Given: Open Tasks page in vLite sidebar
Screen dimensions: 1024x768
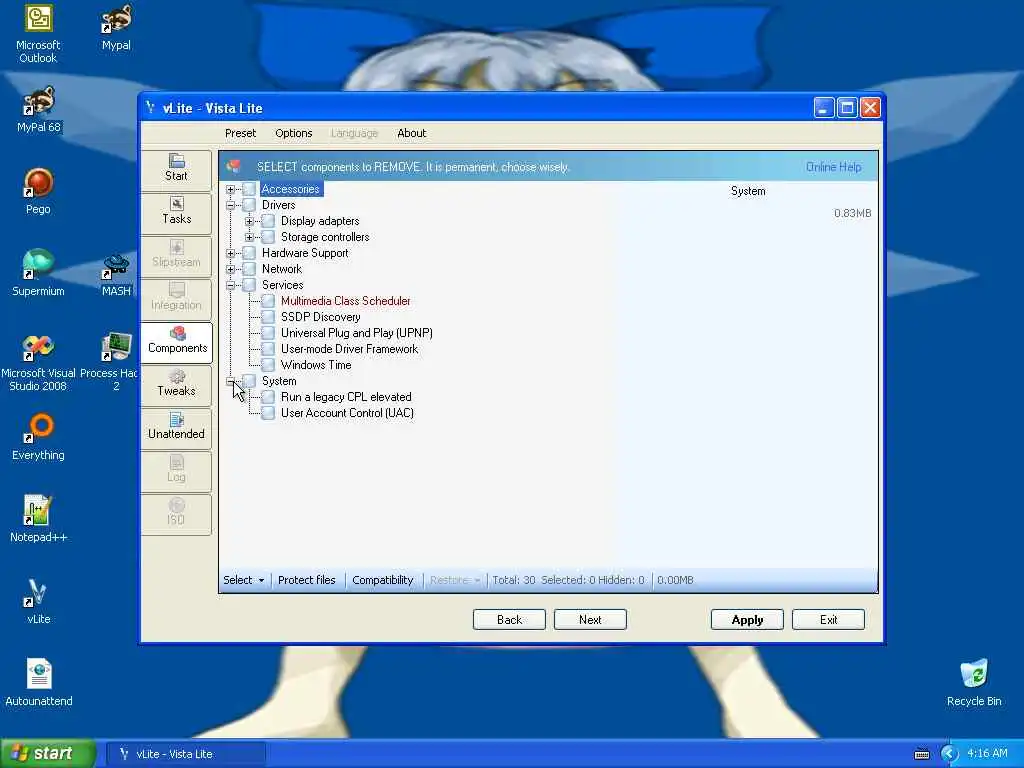Looking at the screenshot, I should tap(176, 212).
